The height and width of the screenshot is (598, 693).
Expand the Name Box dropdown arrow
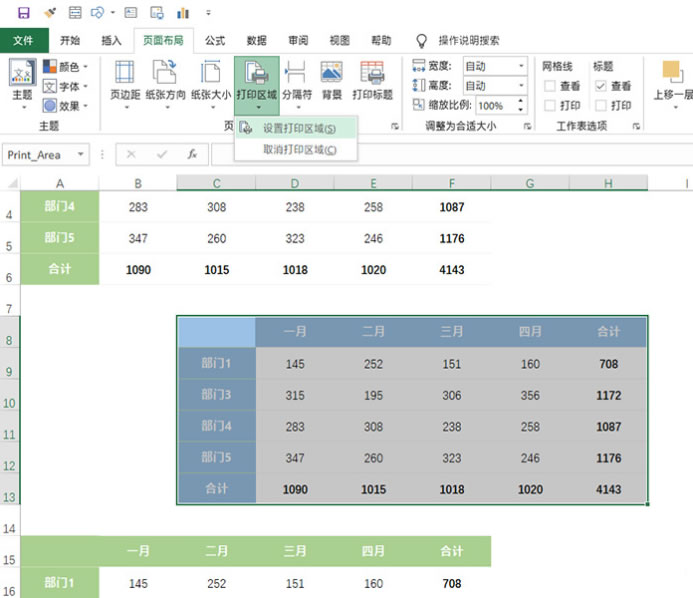point(80,155)
